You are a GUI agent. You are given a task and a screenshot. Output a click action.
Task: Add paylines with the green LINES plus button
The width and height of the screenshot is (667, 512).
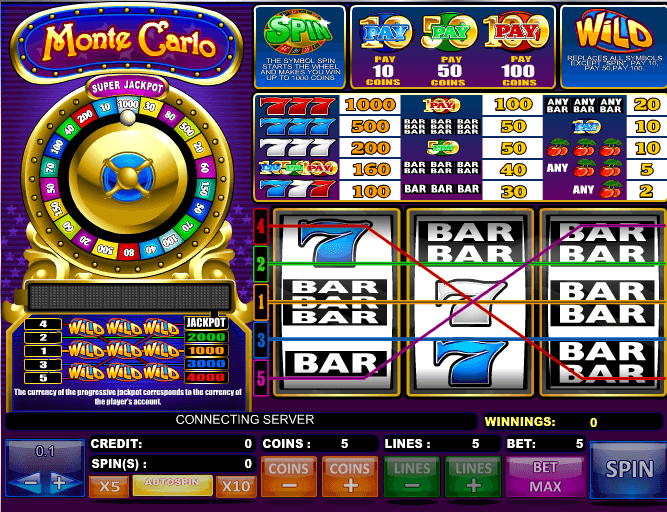click(473, 477)
